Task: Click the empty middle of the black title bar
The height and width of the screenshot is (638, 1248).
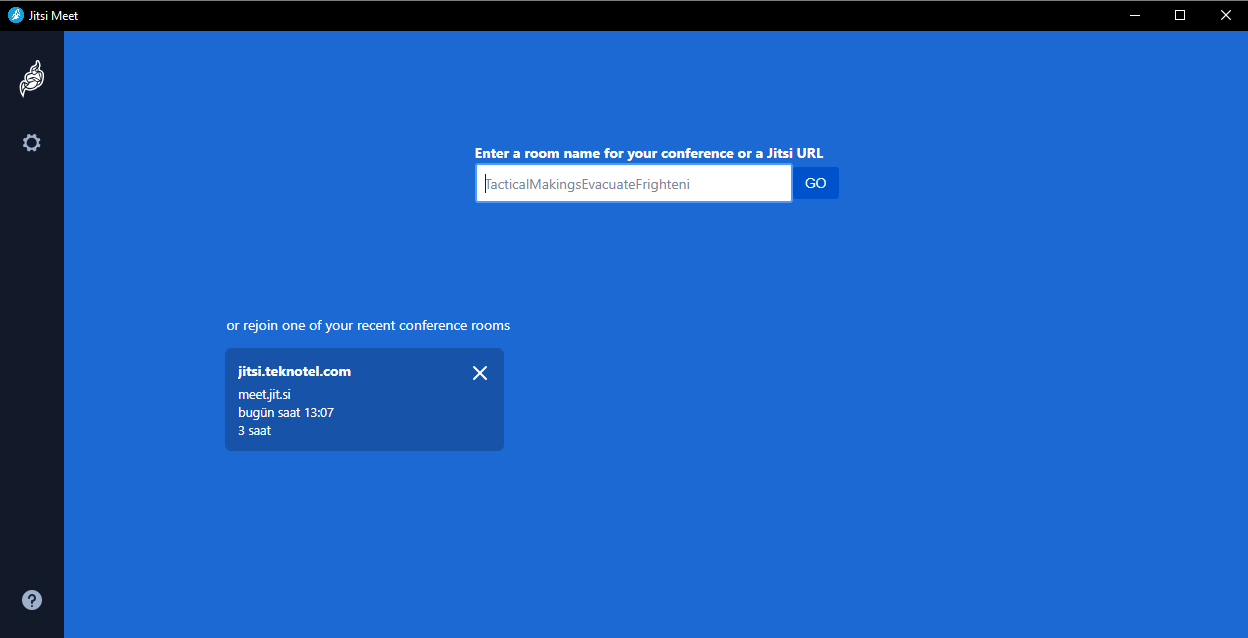Action: [x=600, y=15]
